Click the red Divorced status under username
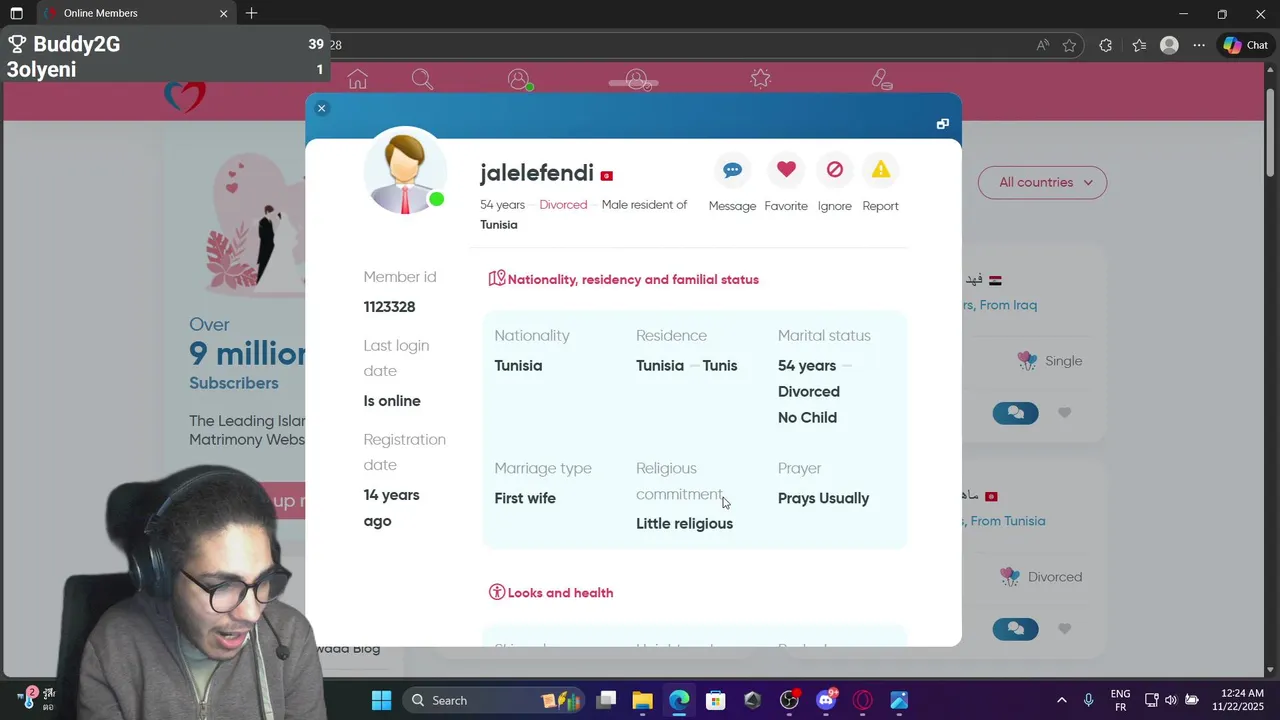The image size is (1280, 720). [563, 205]
